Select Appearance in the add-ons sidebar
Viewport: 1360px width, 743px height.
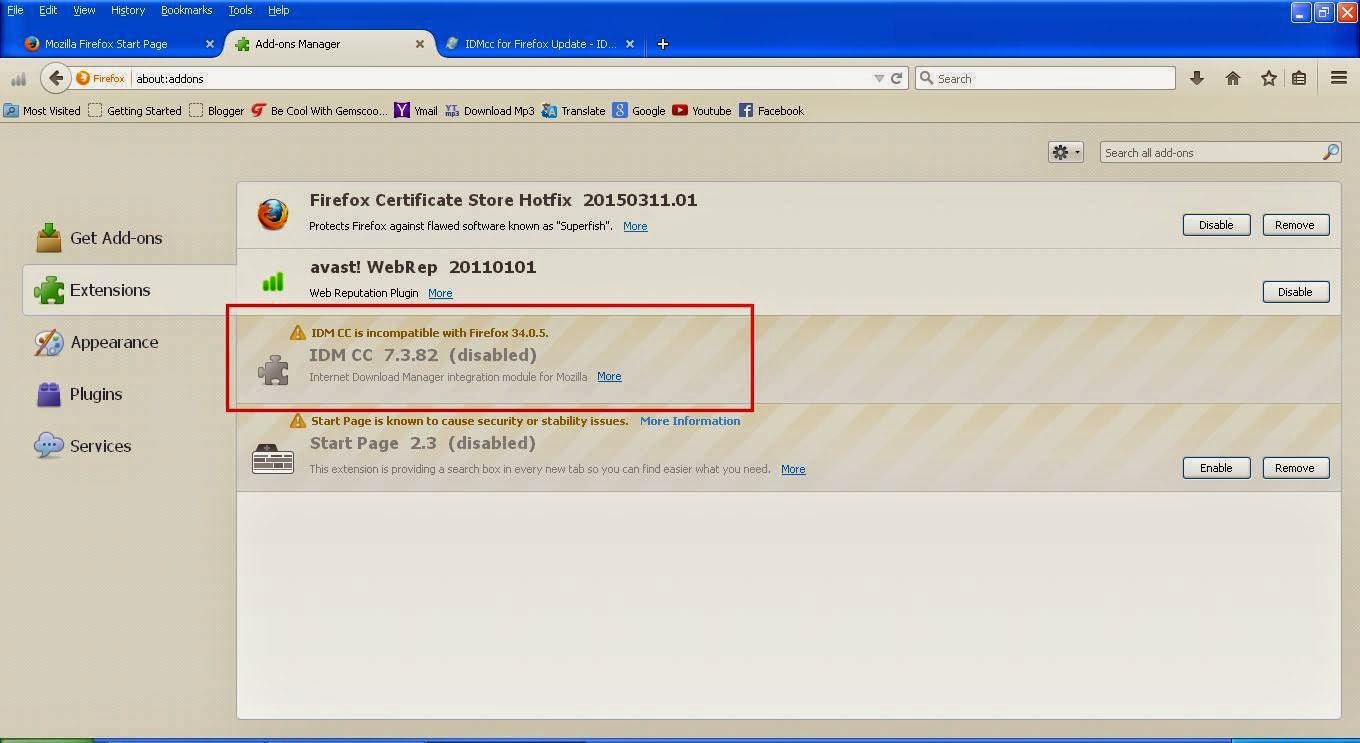click(113, 342)
